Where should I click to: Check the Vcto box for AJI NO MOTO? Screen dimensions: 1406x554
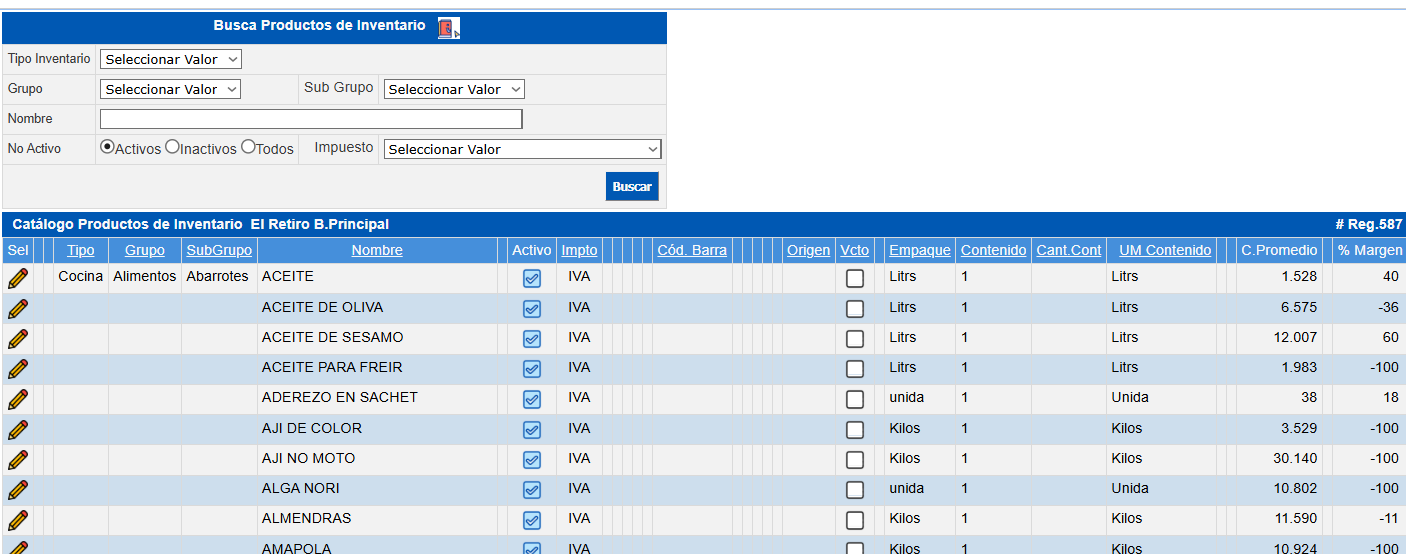[x=855, y=460]
